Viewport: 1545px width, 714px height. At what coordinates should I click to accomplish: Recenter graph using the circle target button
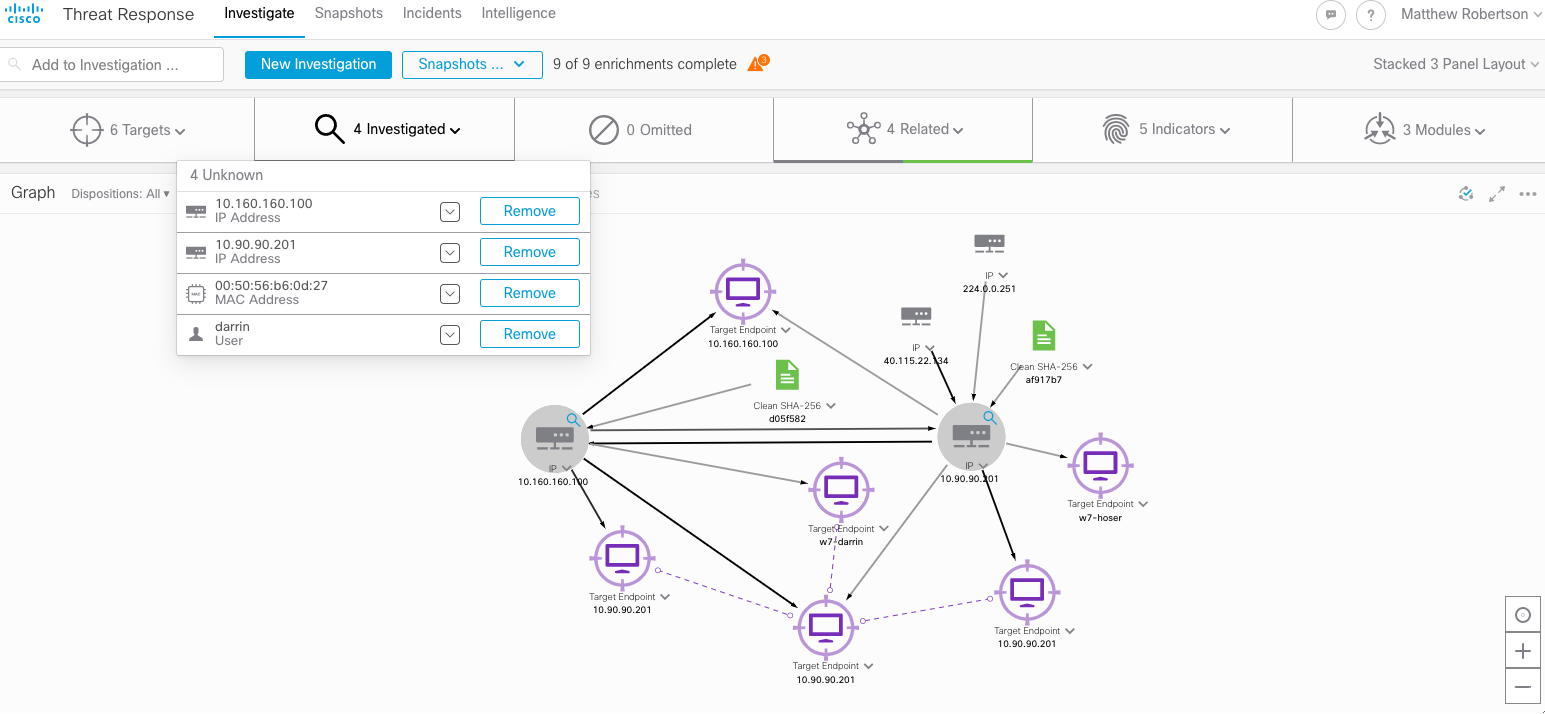1523,615
